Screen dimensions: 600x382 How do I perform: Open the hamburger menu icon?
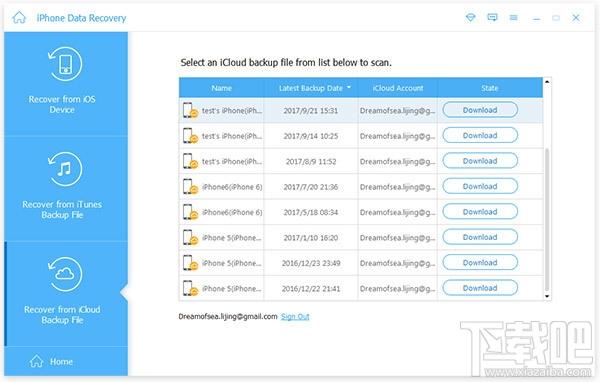(x=514, y=18)
